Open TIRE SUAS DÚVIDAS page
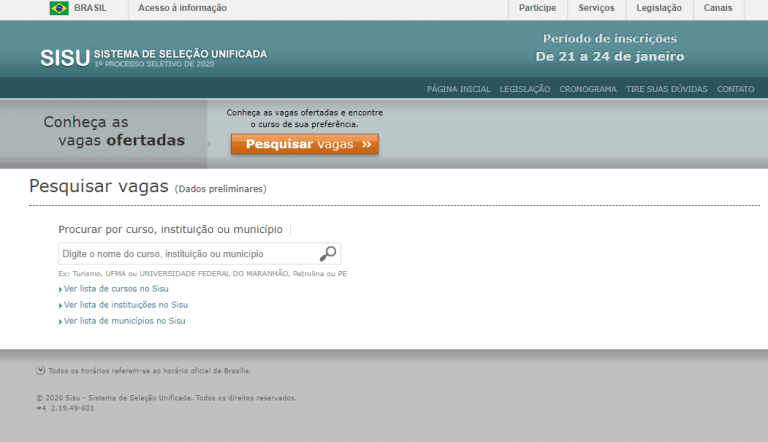768x442 pixels. pyautogui.click(x=667, y=89)
